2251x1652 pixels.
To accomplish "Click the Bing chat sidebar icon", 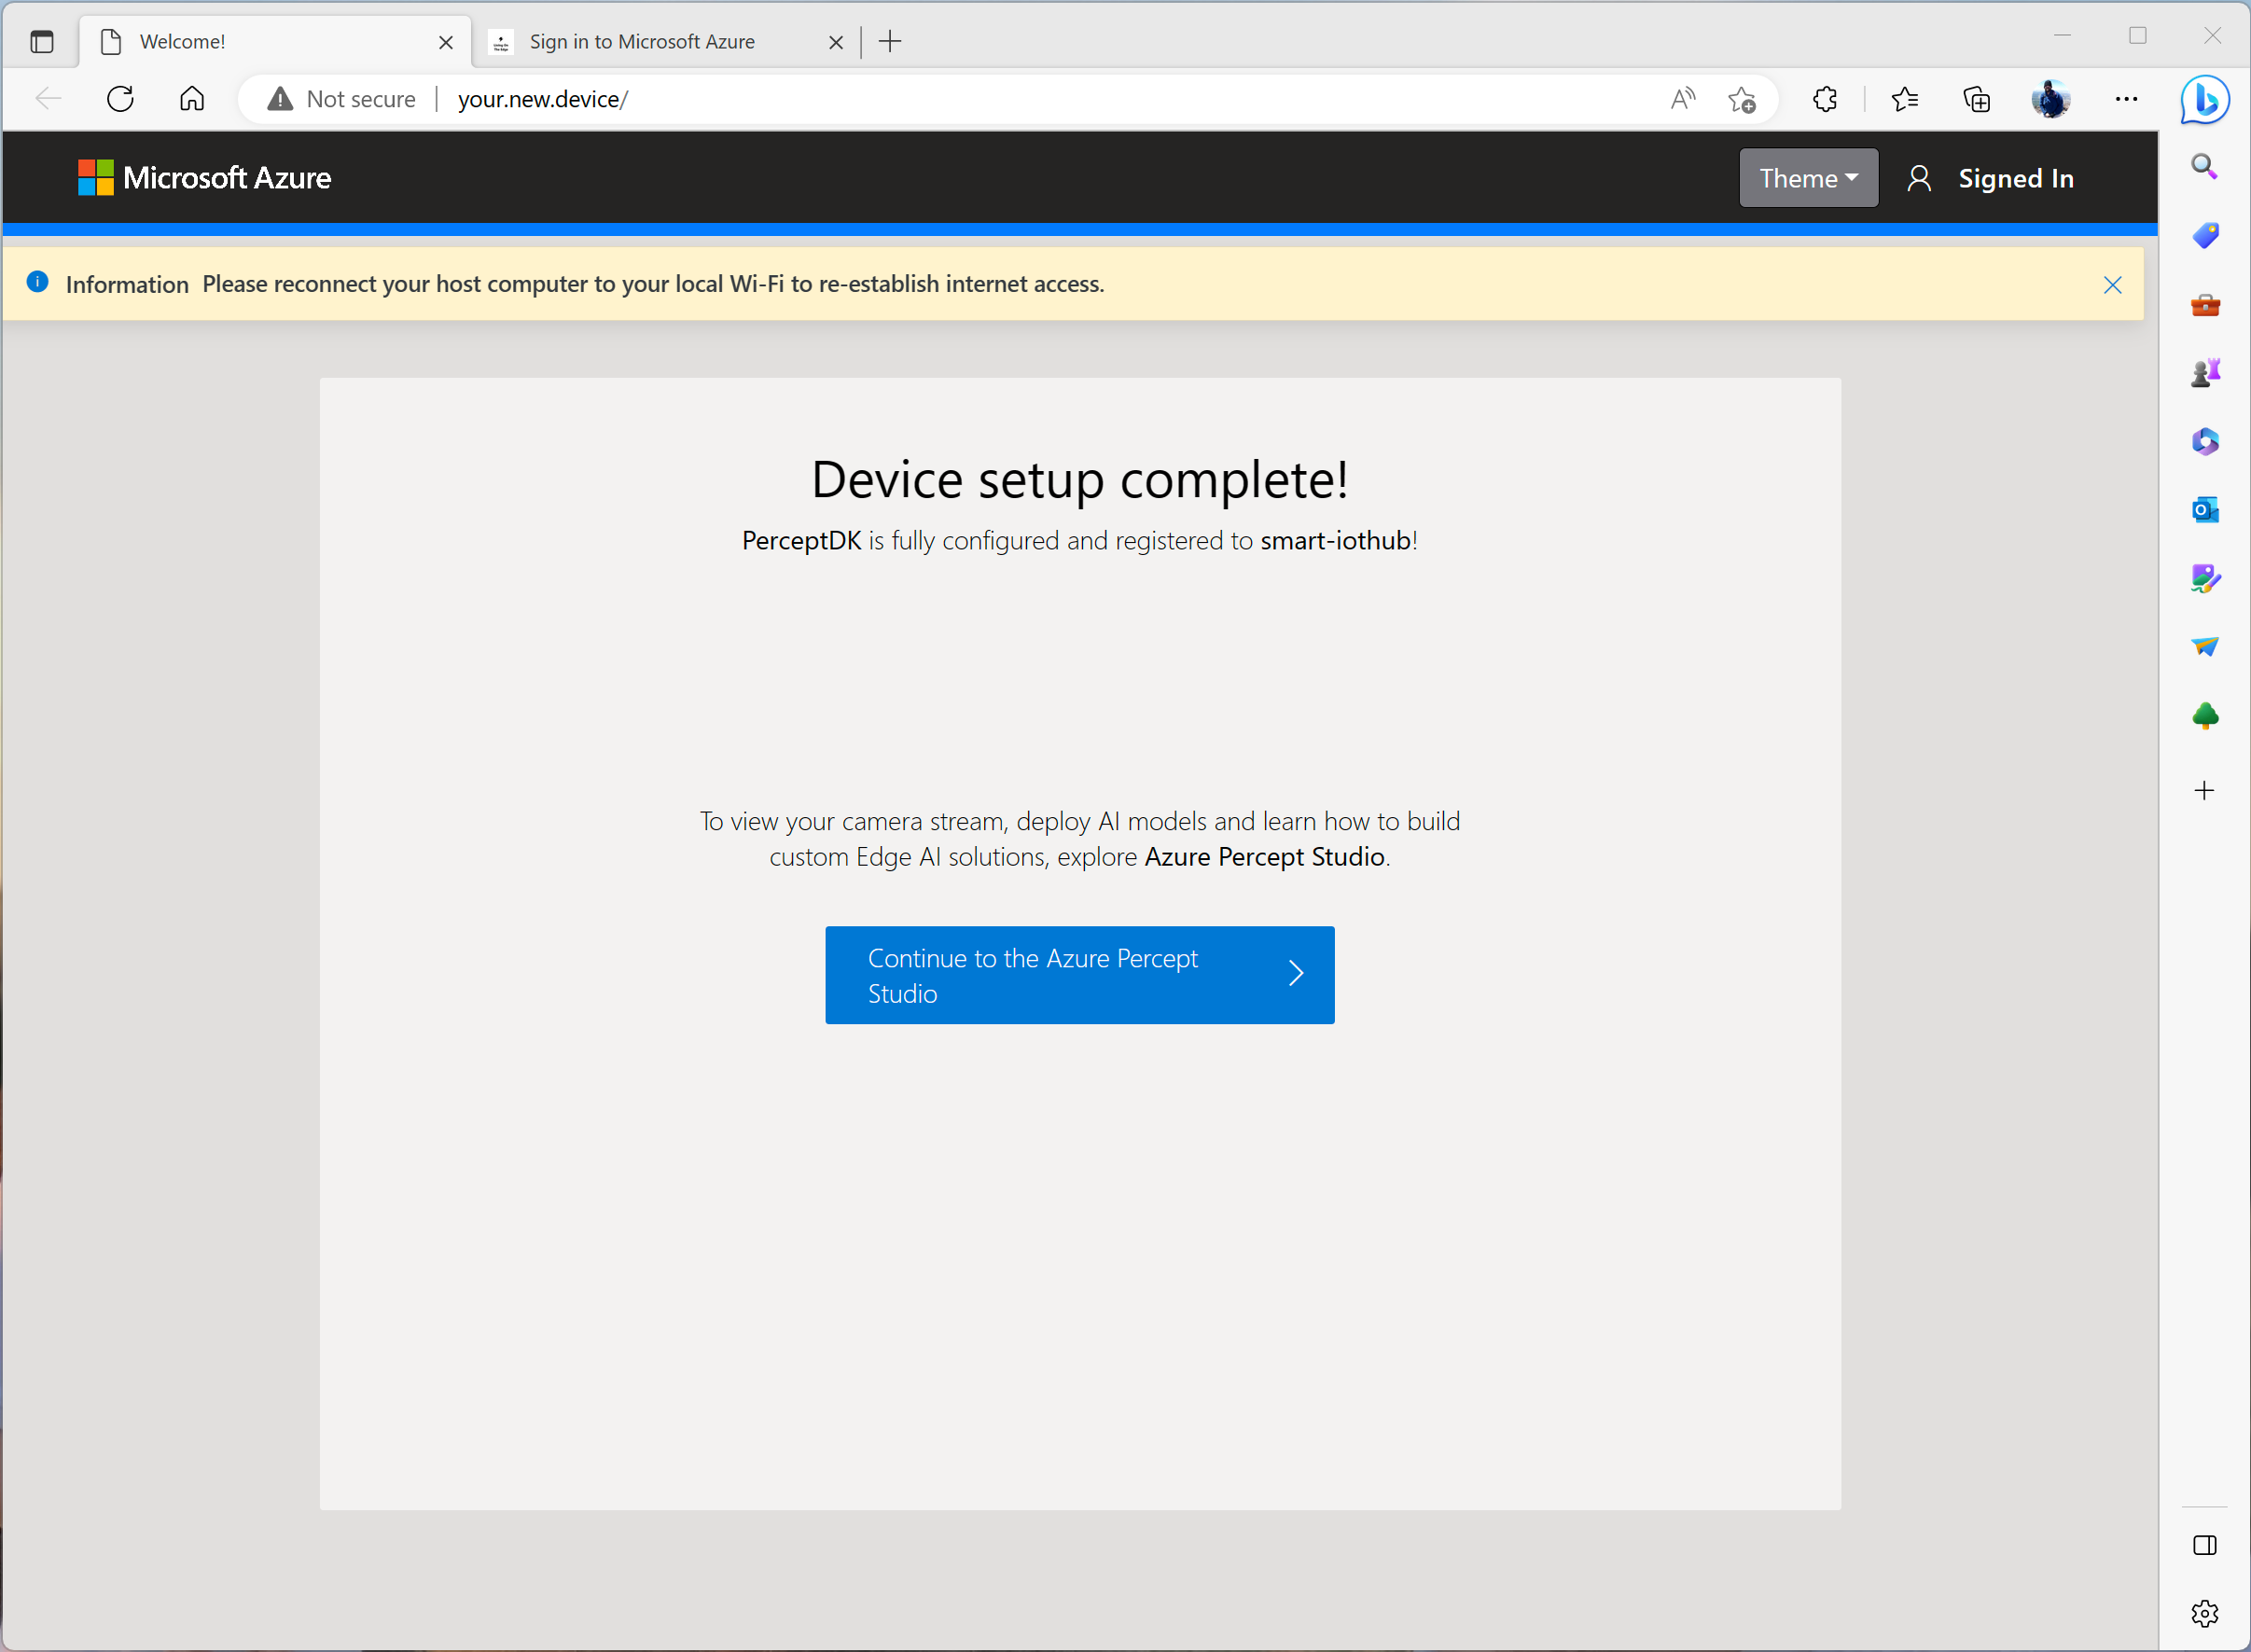I will [2205, 100].
